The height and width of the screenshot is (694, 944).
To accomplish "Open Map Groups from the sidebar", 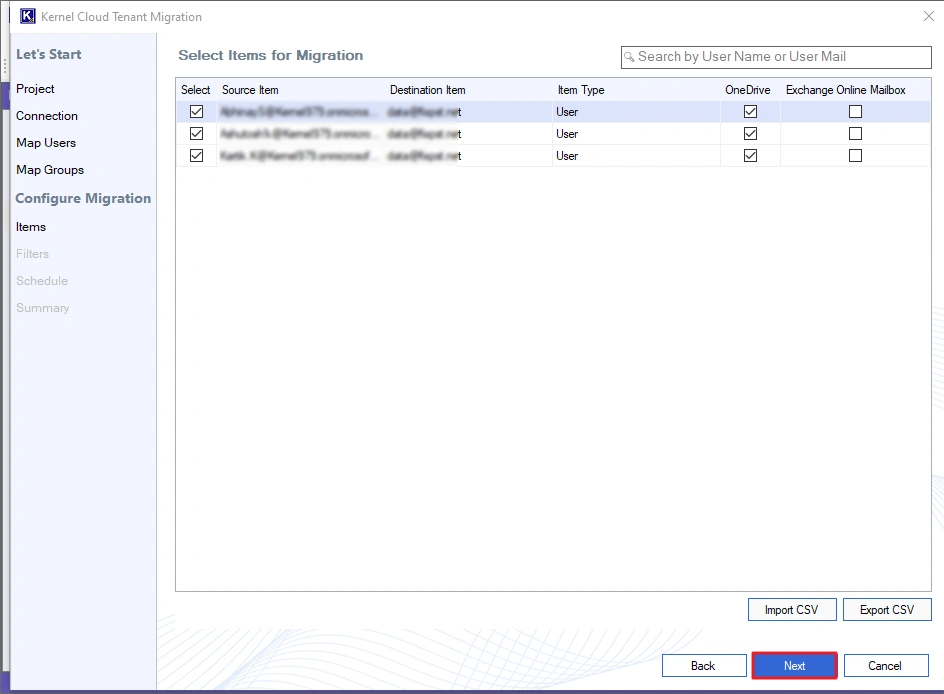I will click(x=50, y=170).
